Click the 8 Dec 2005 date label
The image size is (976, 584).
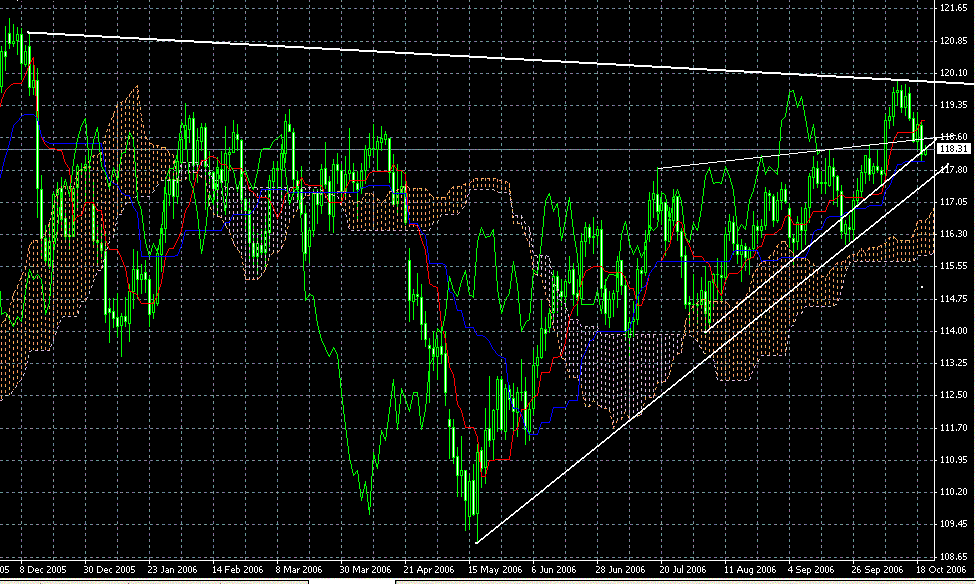[43, 570]
